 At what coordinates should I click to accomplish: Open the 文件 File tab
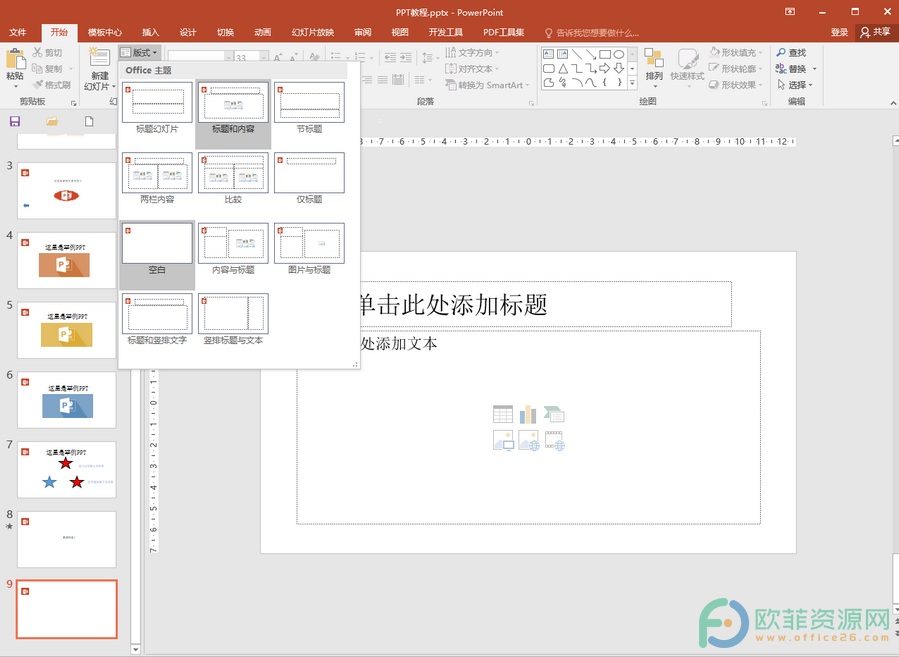coord(18,32)
